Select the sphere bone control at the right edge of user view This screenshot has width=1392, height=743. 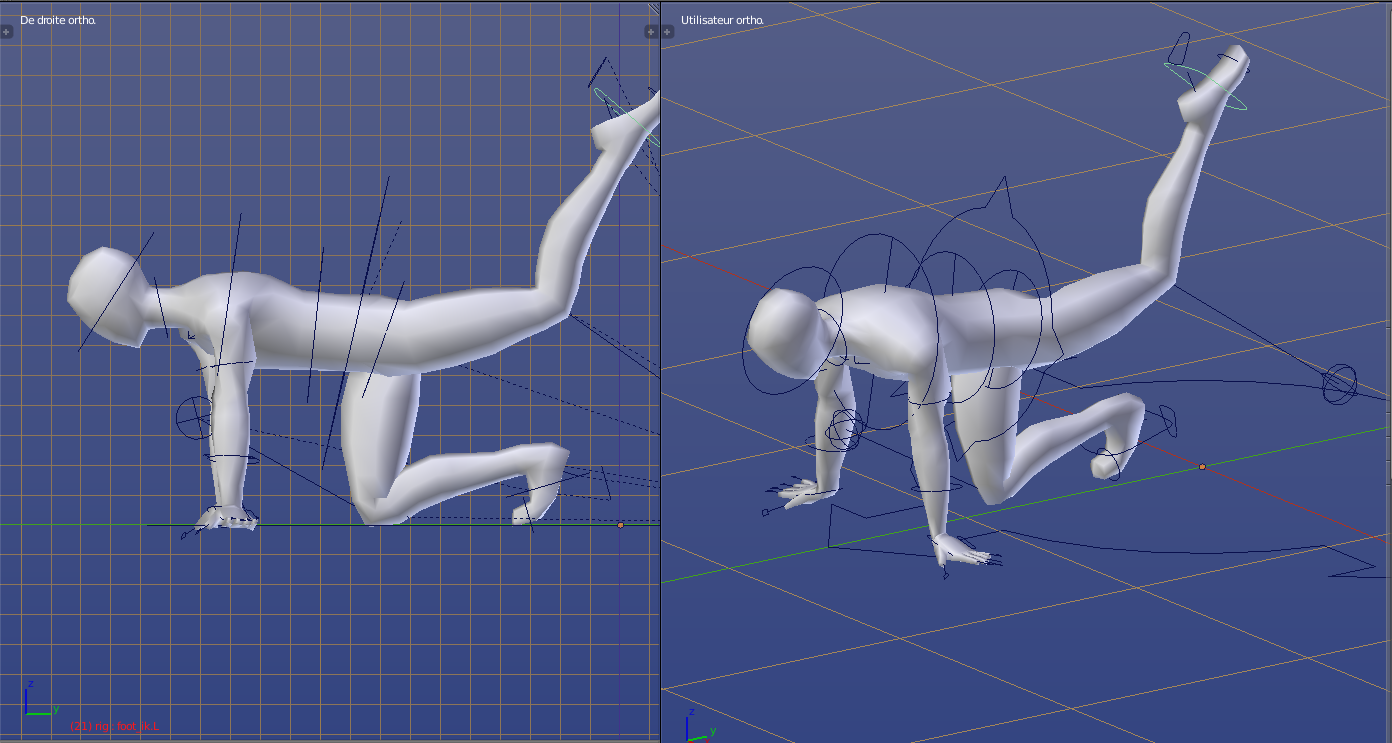pyautogui.click(x=1339, y=384)
